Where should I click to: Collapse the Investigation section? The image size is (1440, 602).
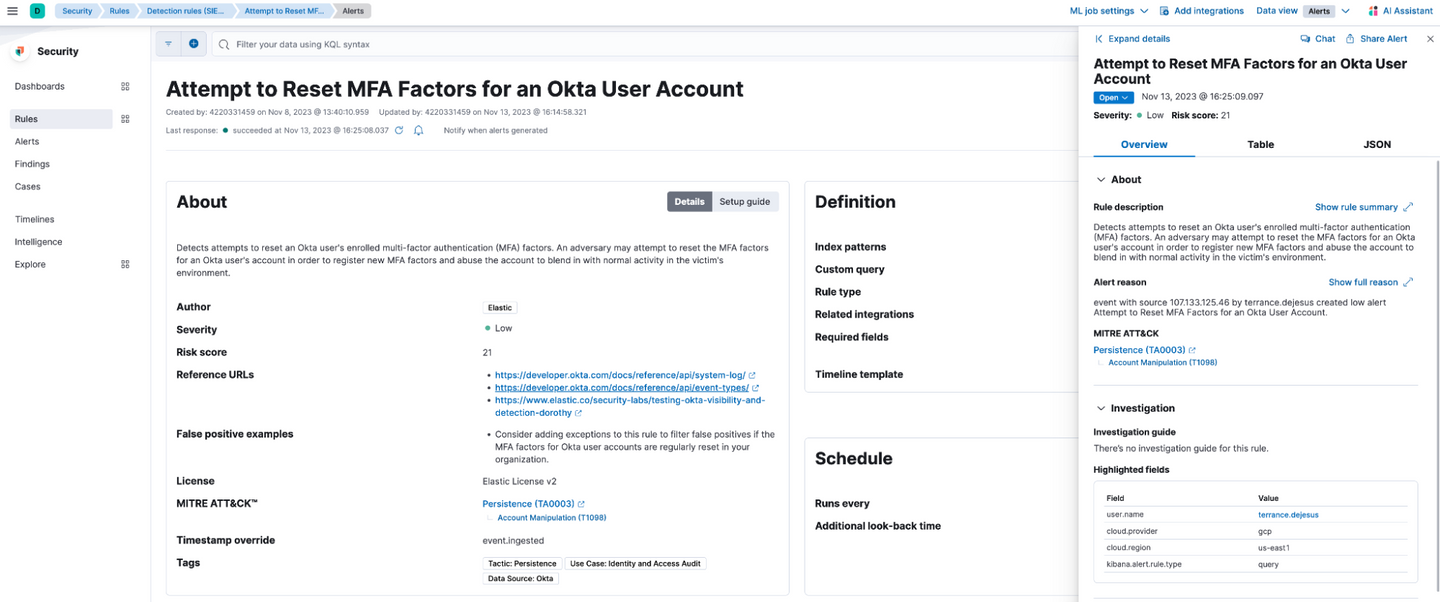pos(1101,408)
